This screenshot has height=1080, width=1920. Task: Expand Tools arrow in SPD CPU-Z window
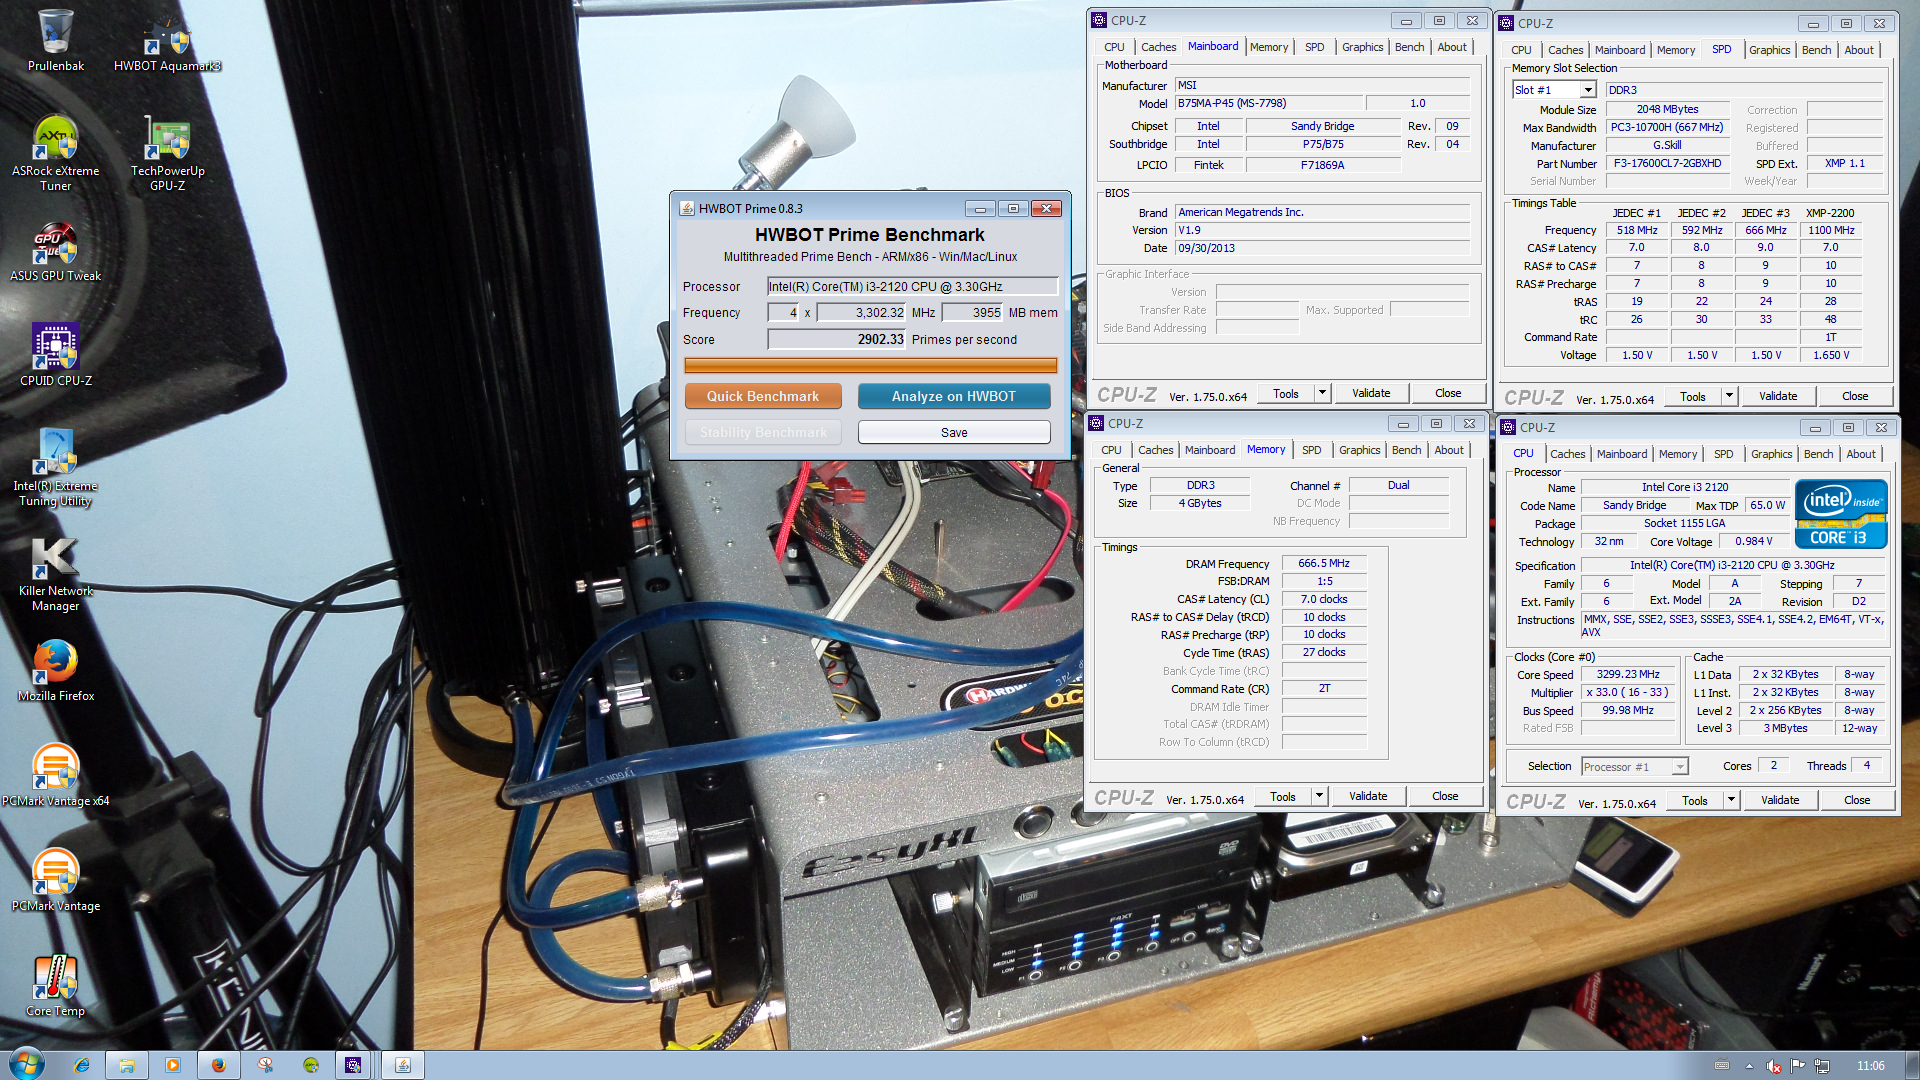tap(1729, 396)
